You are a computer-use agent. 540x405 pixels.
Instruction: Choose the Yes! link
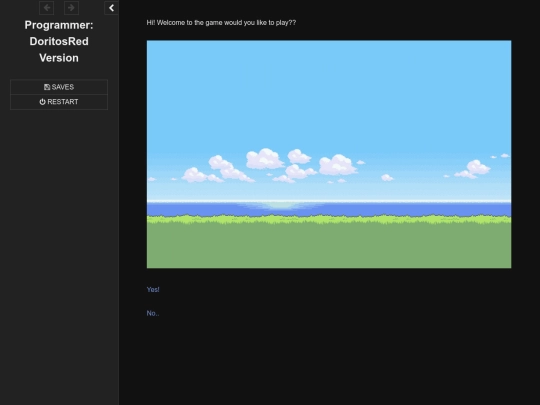[x=153, y=290]
